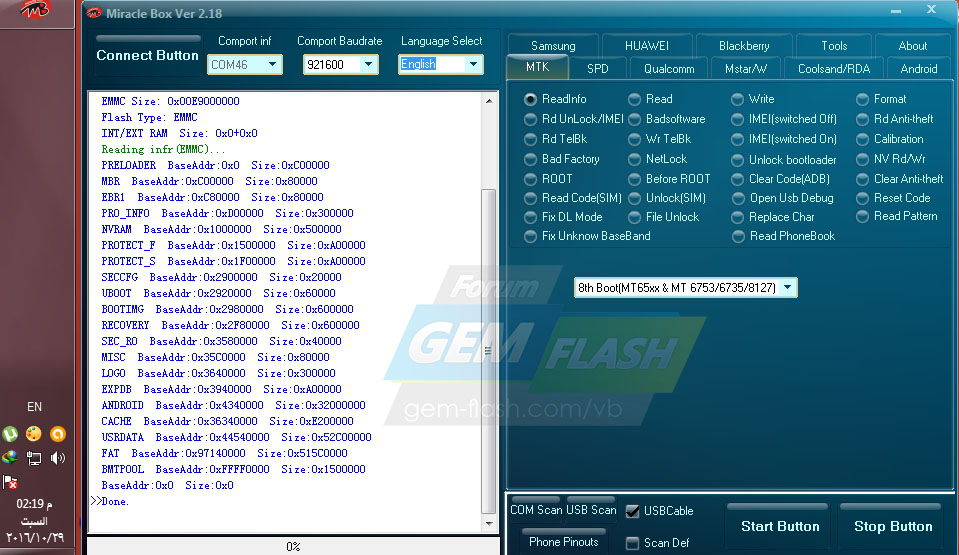Click the colorful face tray icon
This screenshot has width=959, height=555.
click(34, 434)
